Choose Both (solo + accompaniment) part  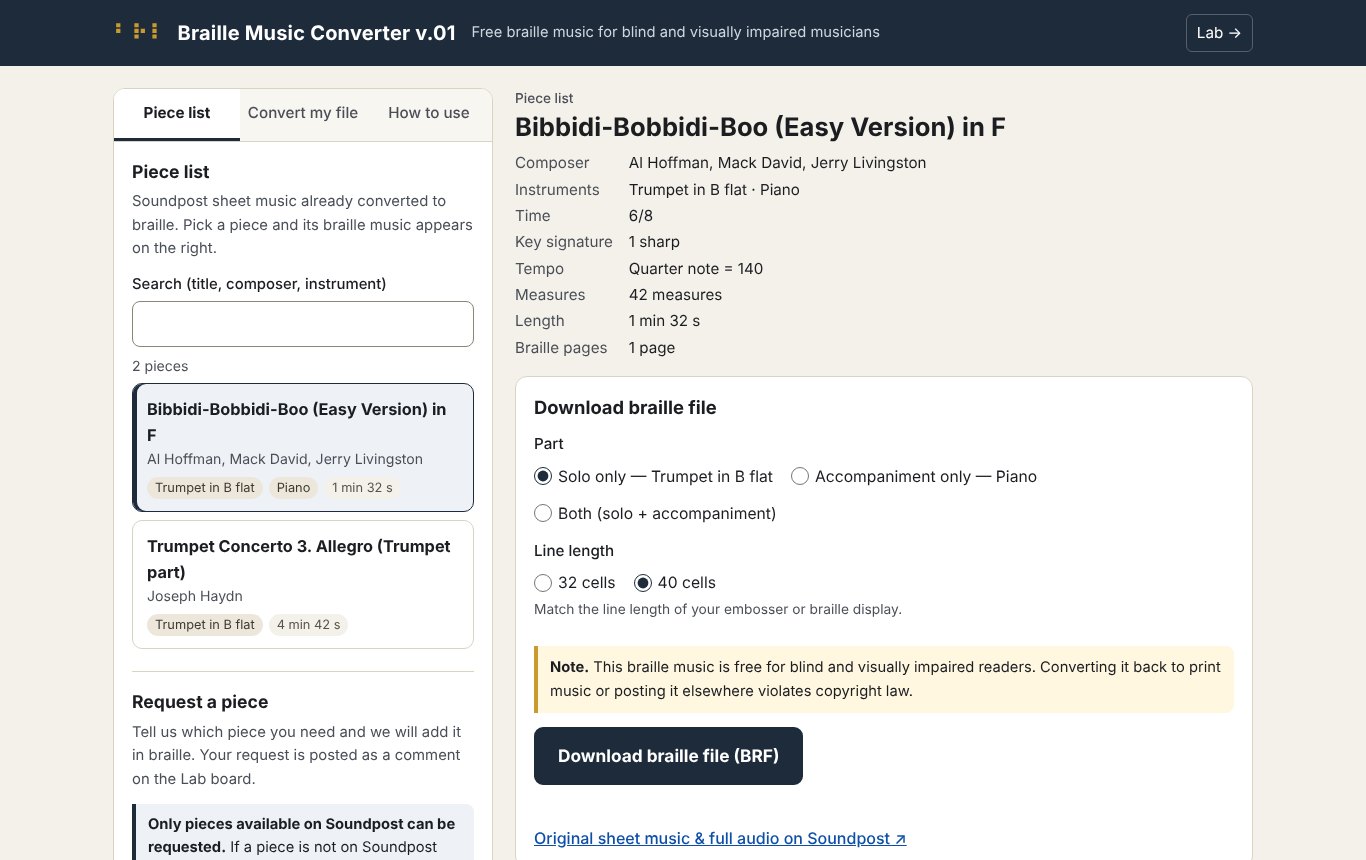click(x=655, y=513)
